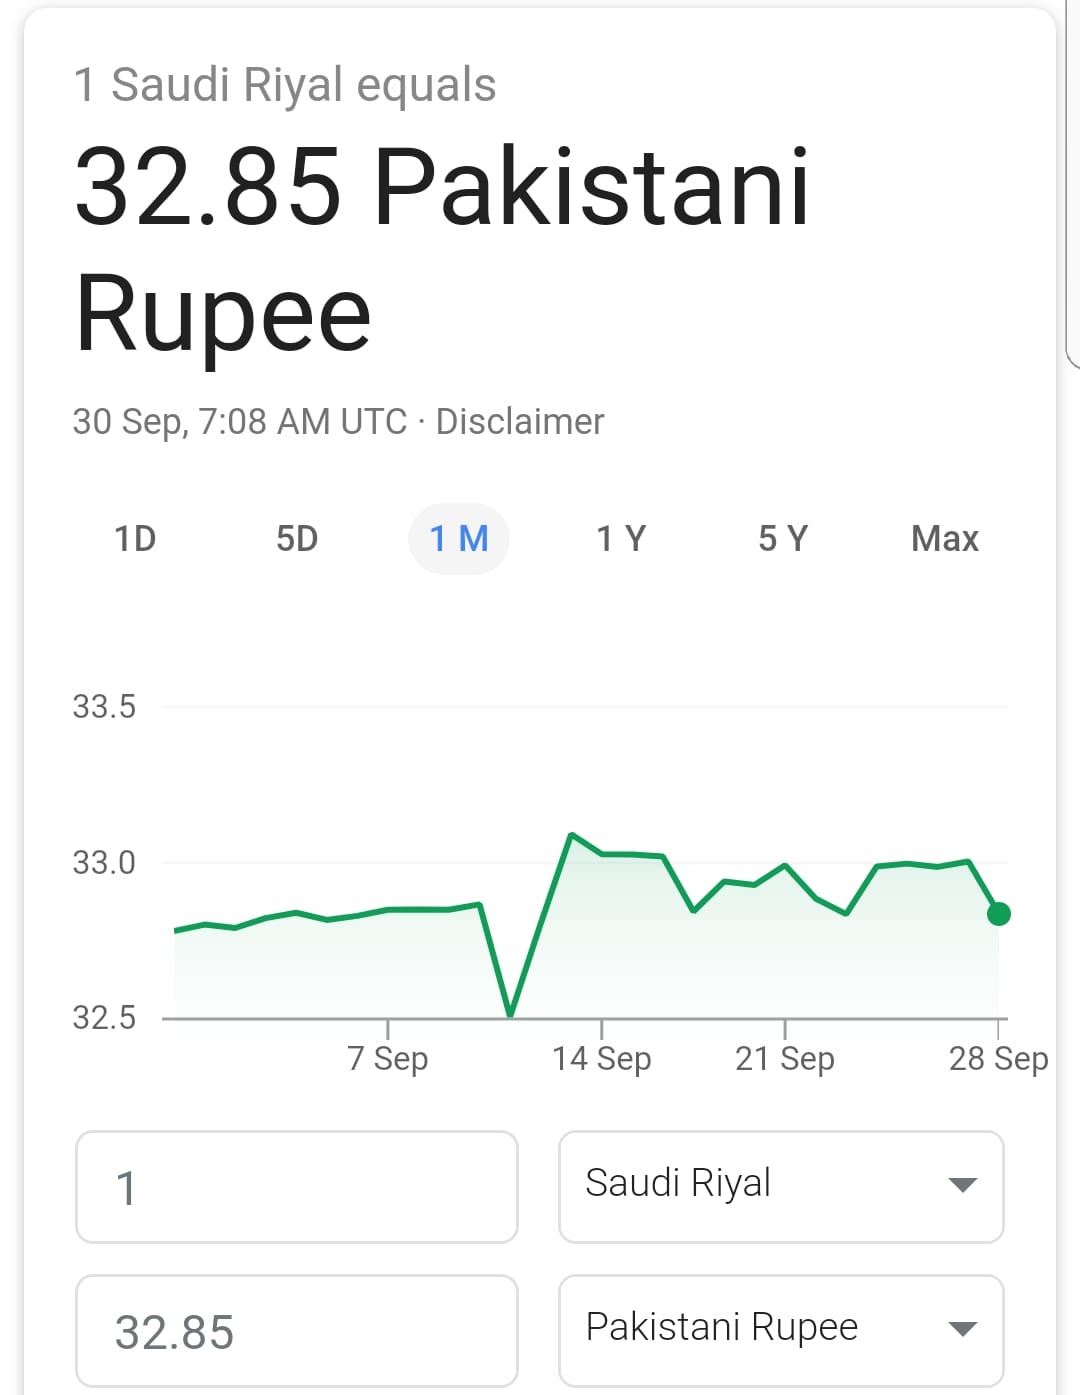
Task: Click the 14 Sep axis marker
Action: [x=601, y=1058]
